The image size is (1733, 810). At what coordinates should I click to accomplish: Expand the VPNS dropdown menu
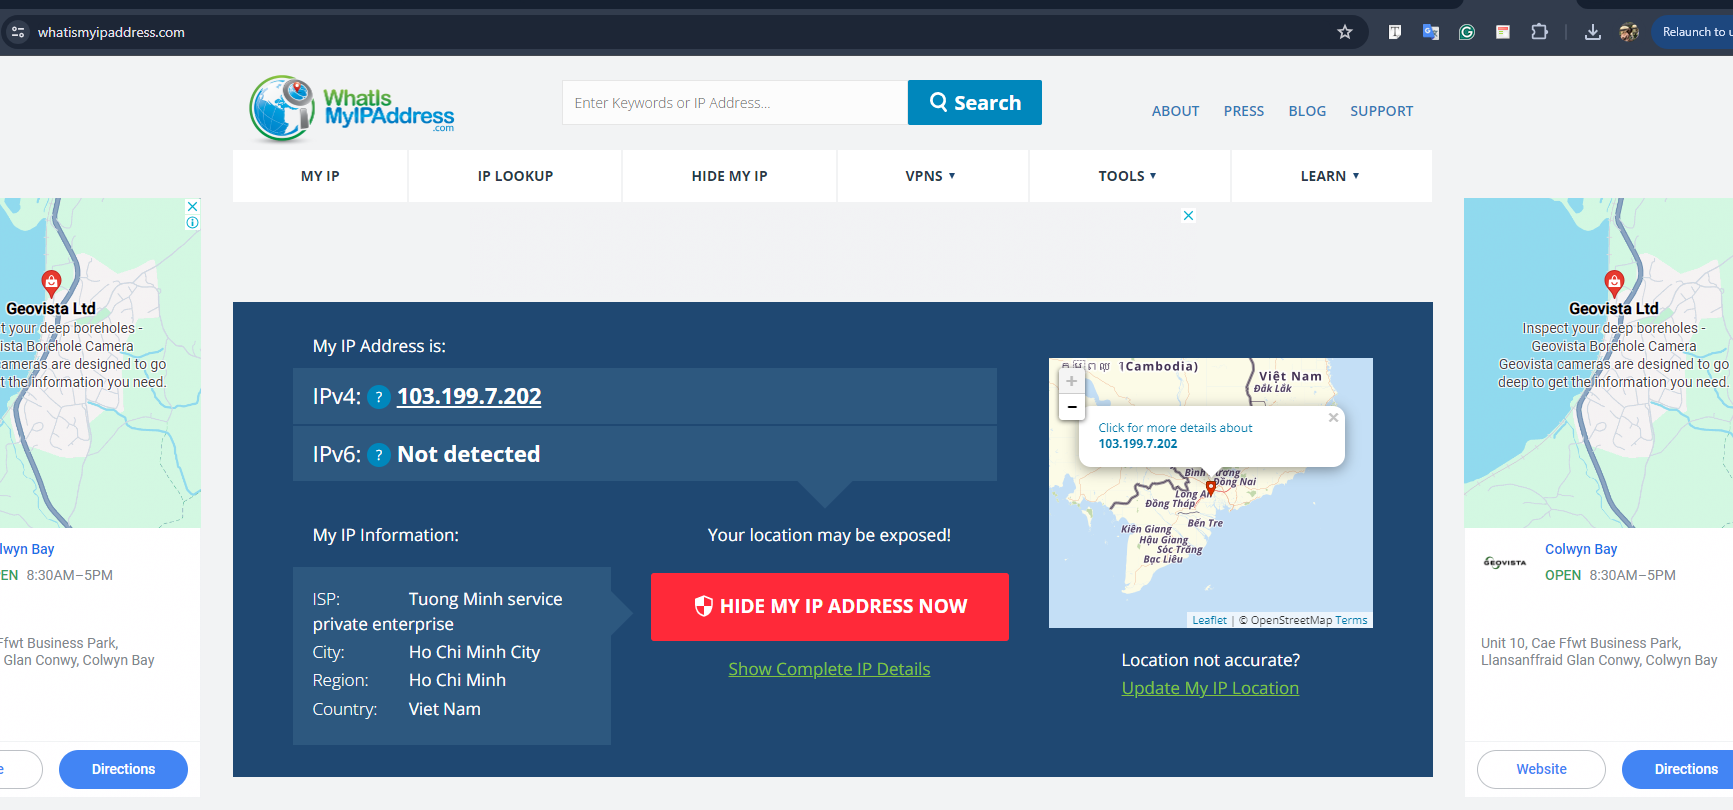930,176
